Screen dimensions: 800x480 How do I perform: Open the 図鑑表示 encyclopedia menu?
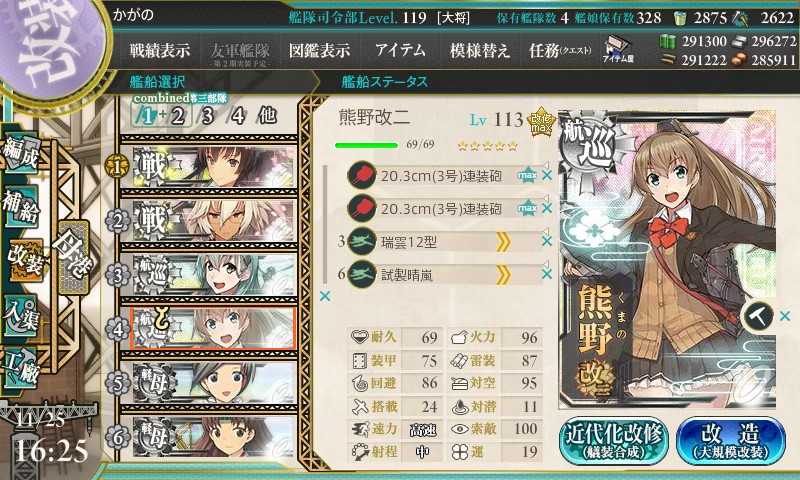[319, 50]
